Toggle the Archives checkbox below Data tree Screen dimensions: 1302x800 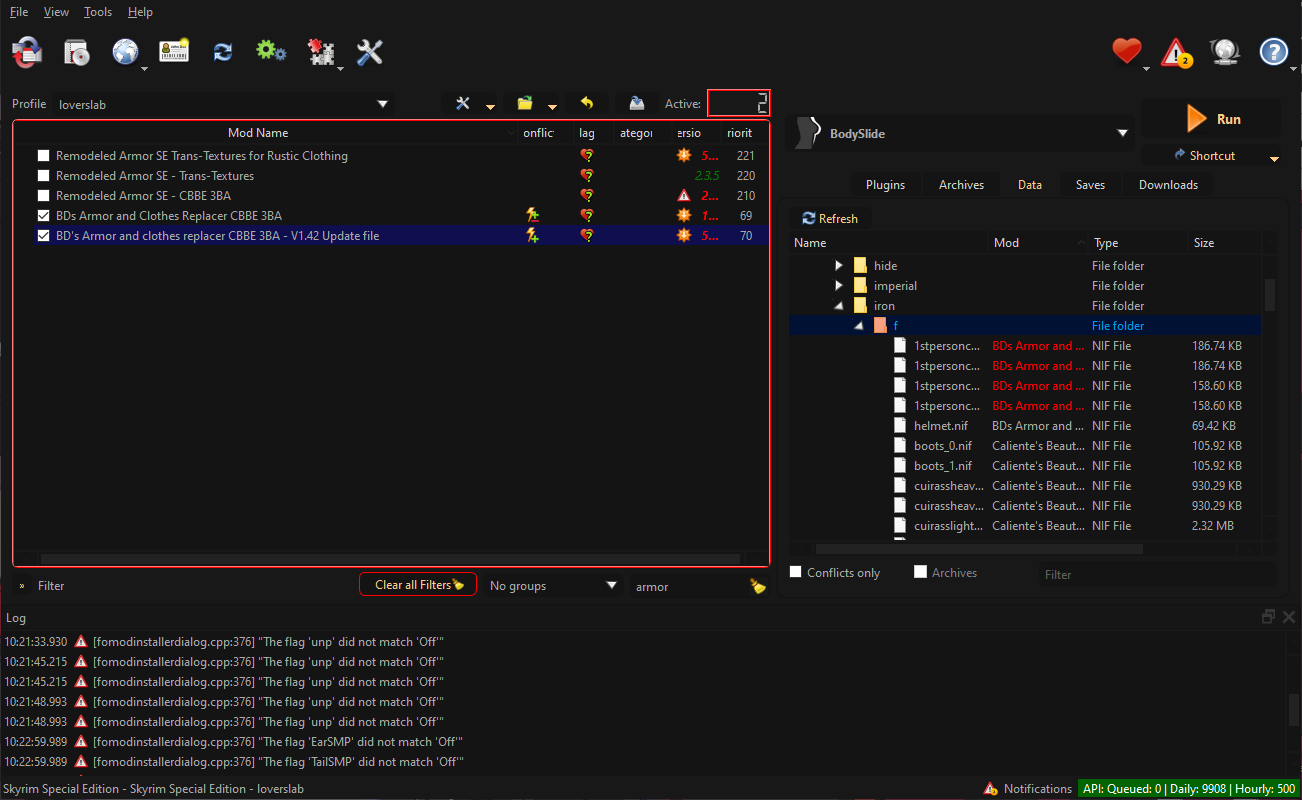[920, 572]
